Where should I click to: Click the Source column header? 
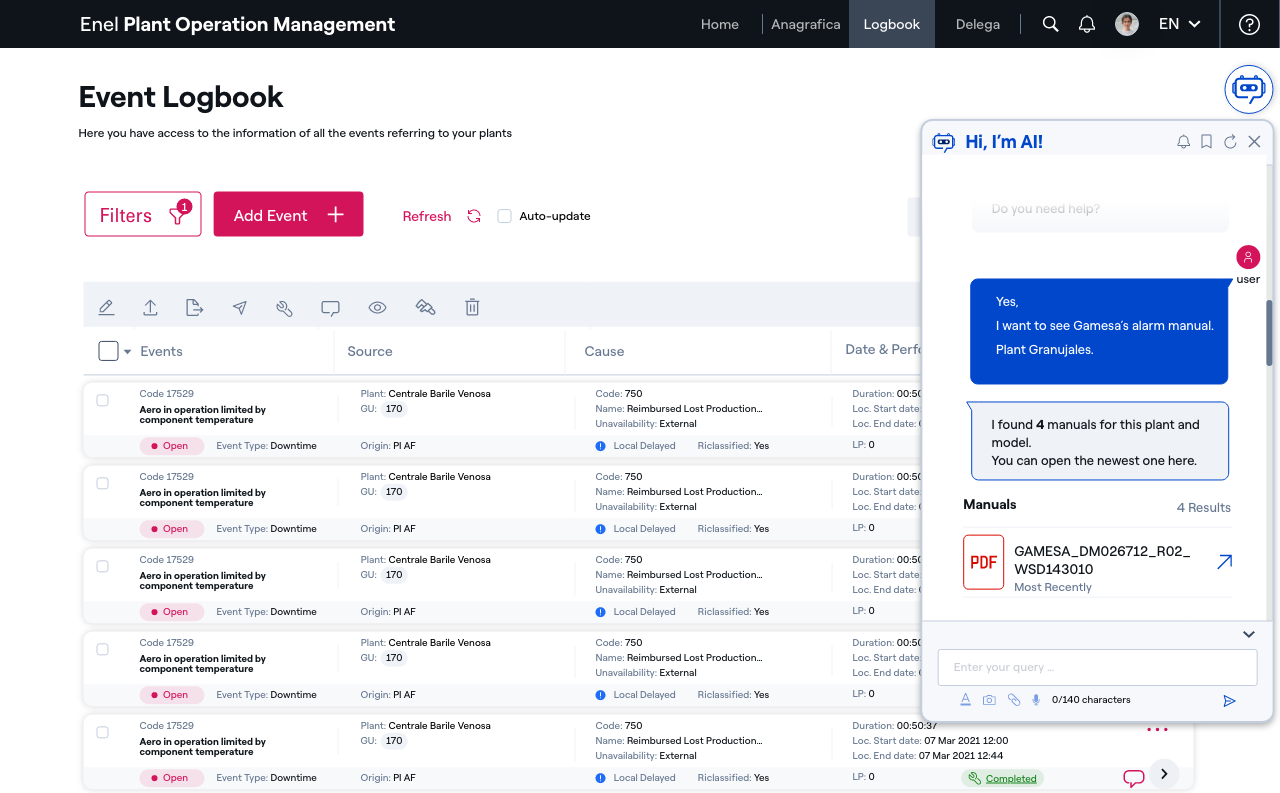point(370,351)
